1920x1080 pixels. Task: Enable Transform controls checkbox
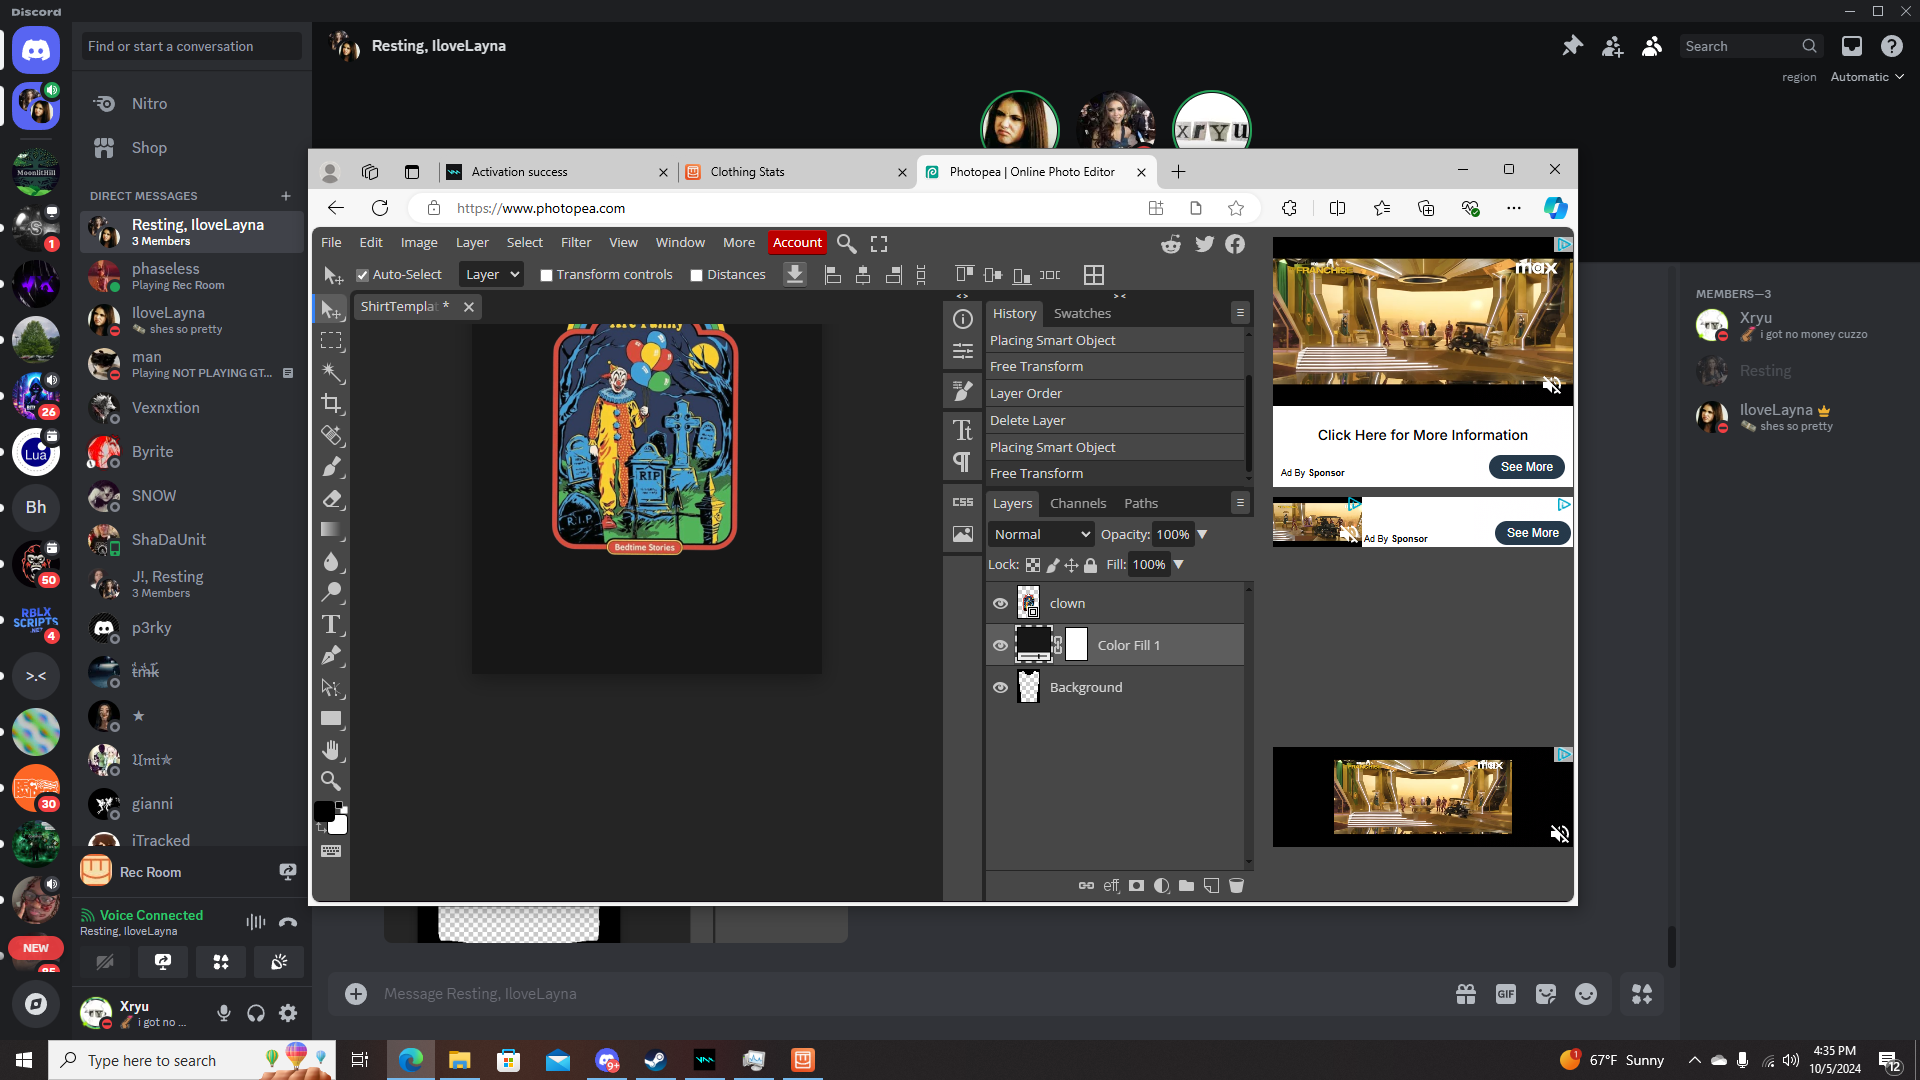coord(547,275)
